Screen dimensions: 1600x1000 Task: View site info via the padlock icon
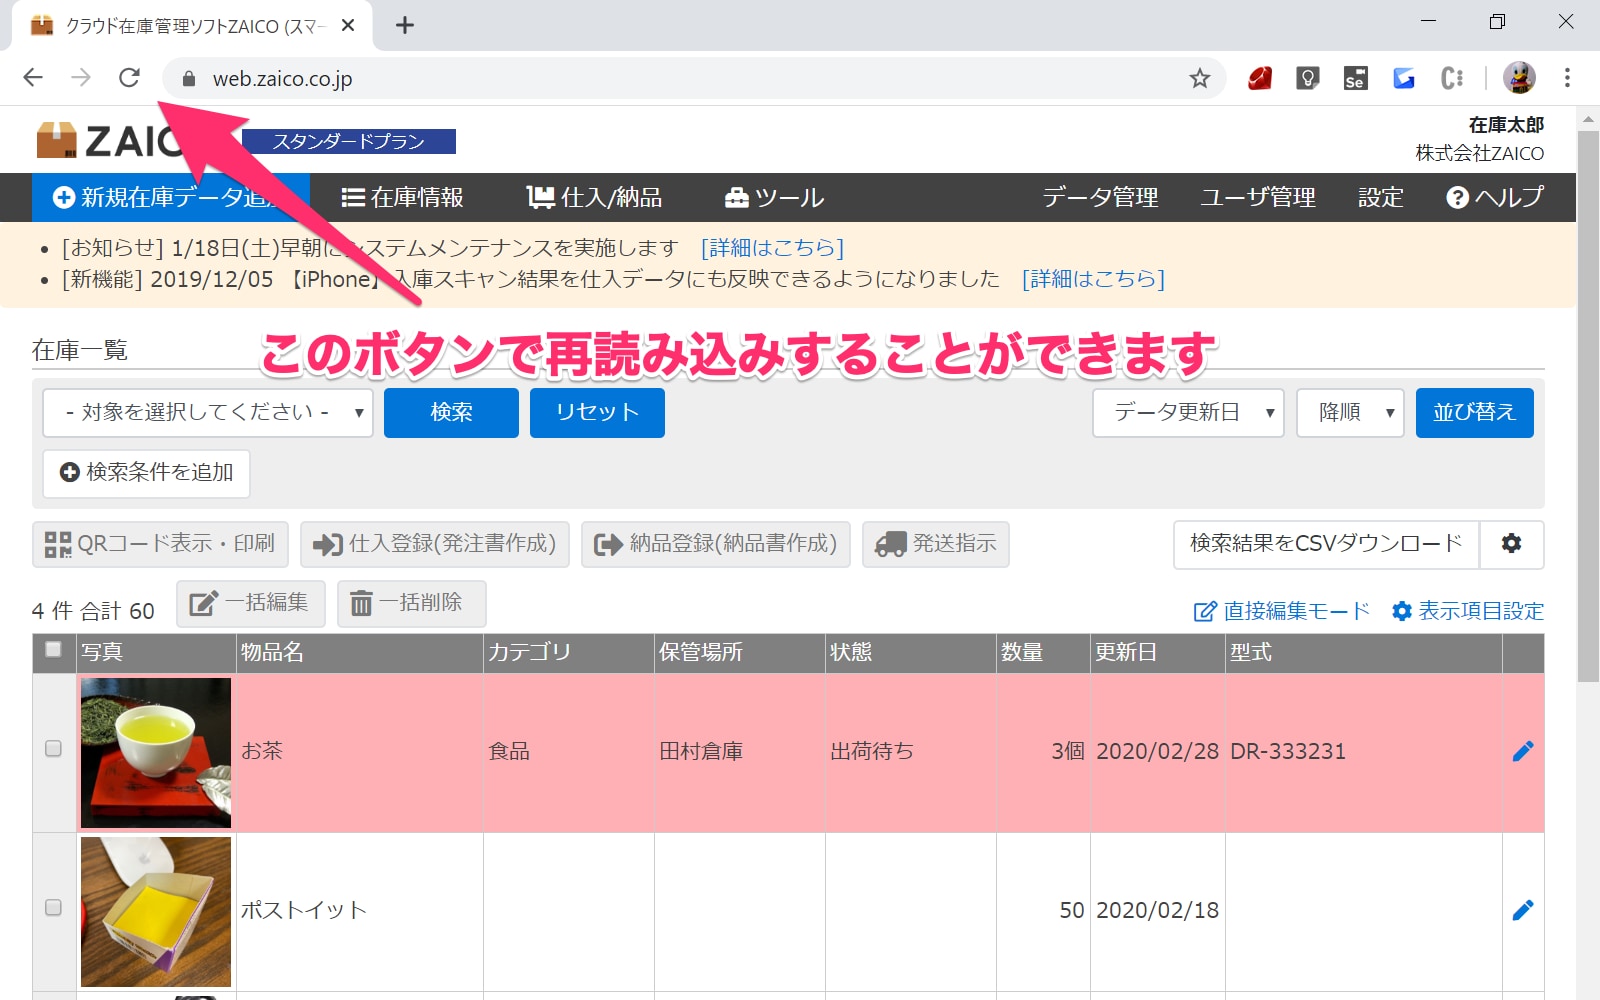pos(188,78)
